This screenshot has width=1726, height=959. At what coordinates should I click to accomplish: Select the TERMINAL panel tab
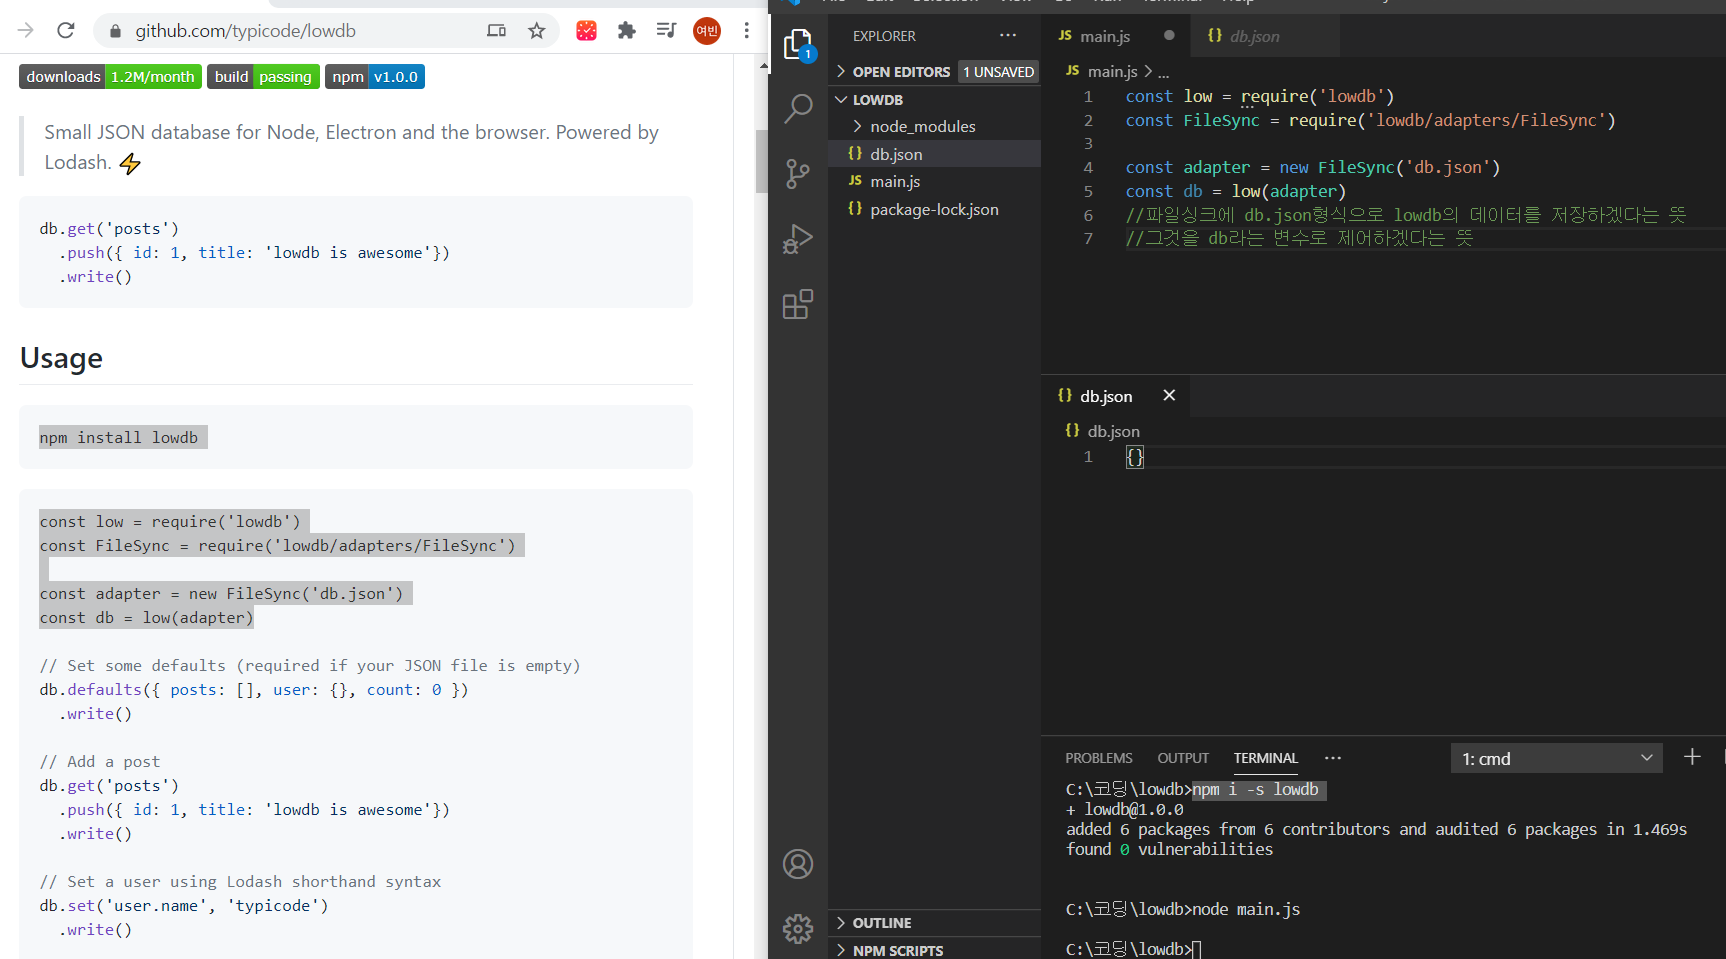(x=1265, y=758)
